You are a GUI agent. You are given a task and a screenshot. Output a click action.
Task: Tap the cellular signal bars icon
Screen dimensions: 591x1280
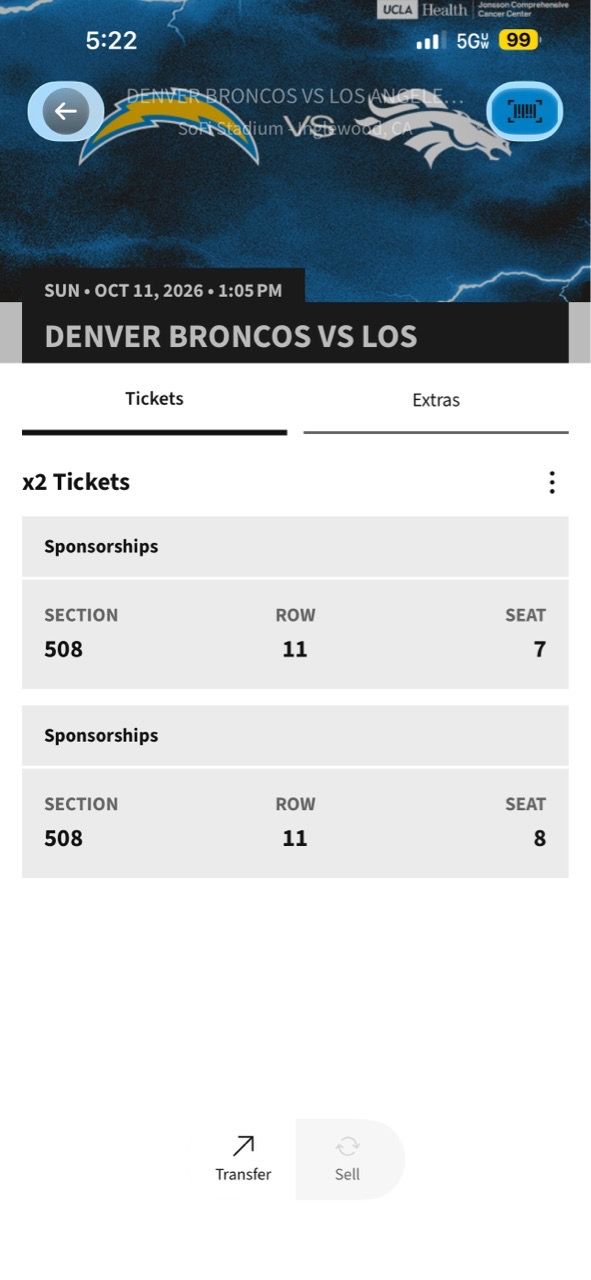pyautogui.click(x=431, y=41)
